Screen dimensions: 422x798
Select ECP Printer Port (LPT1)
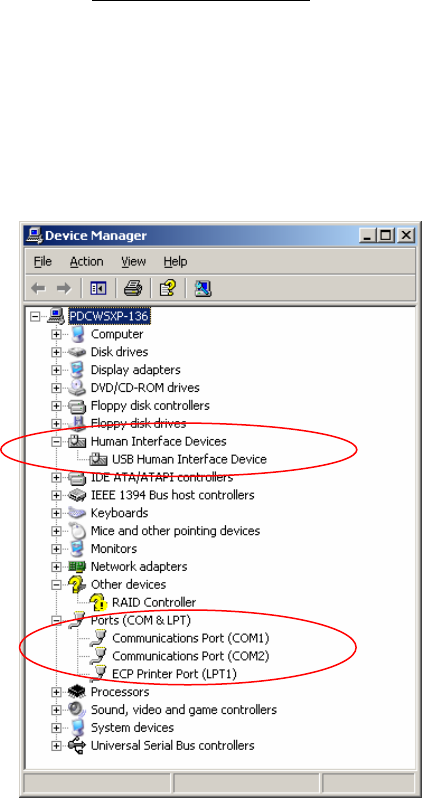point(174,674)
